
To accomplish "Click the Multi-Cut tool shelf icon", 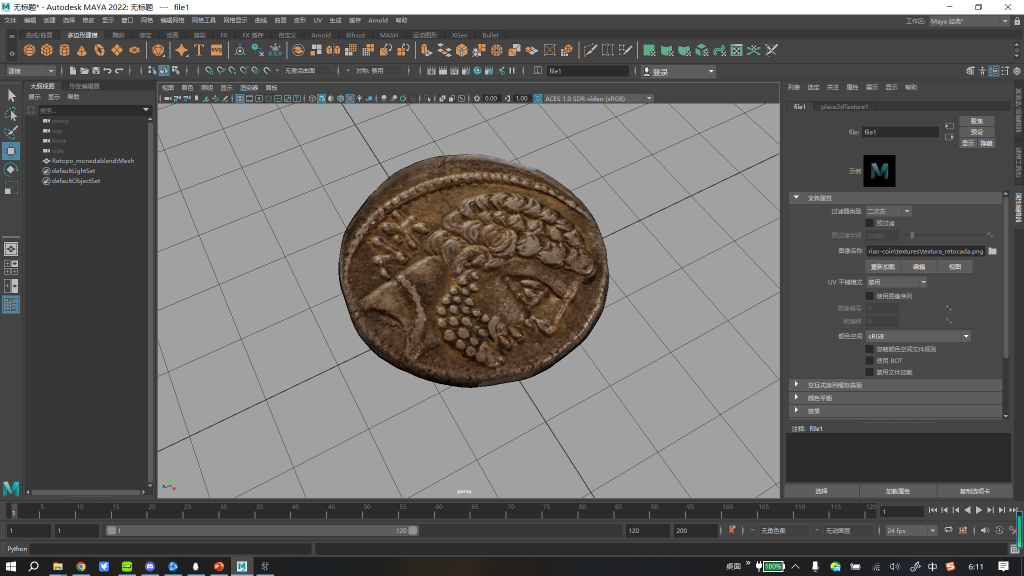I will point(590,50).
